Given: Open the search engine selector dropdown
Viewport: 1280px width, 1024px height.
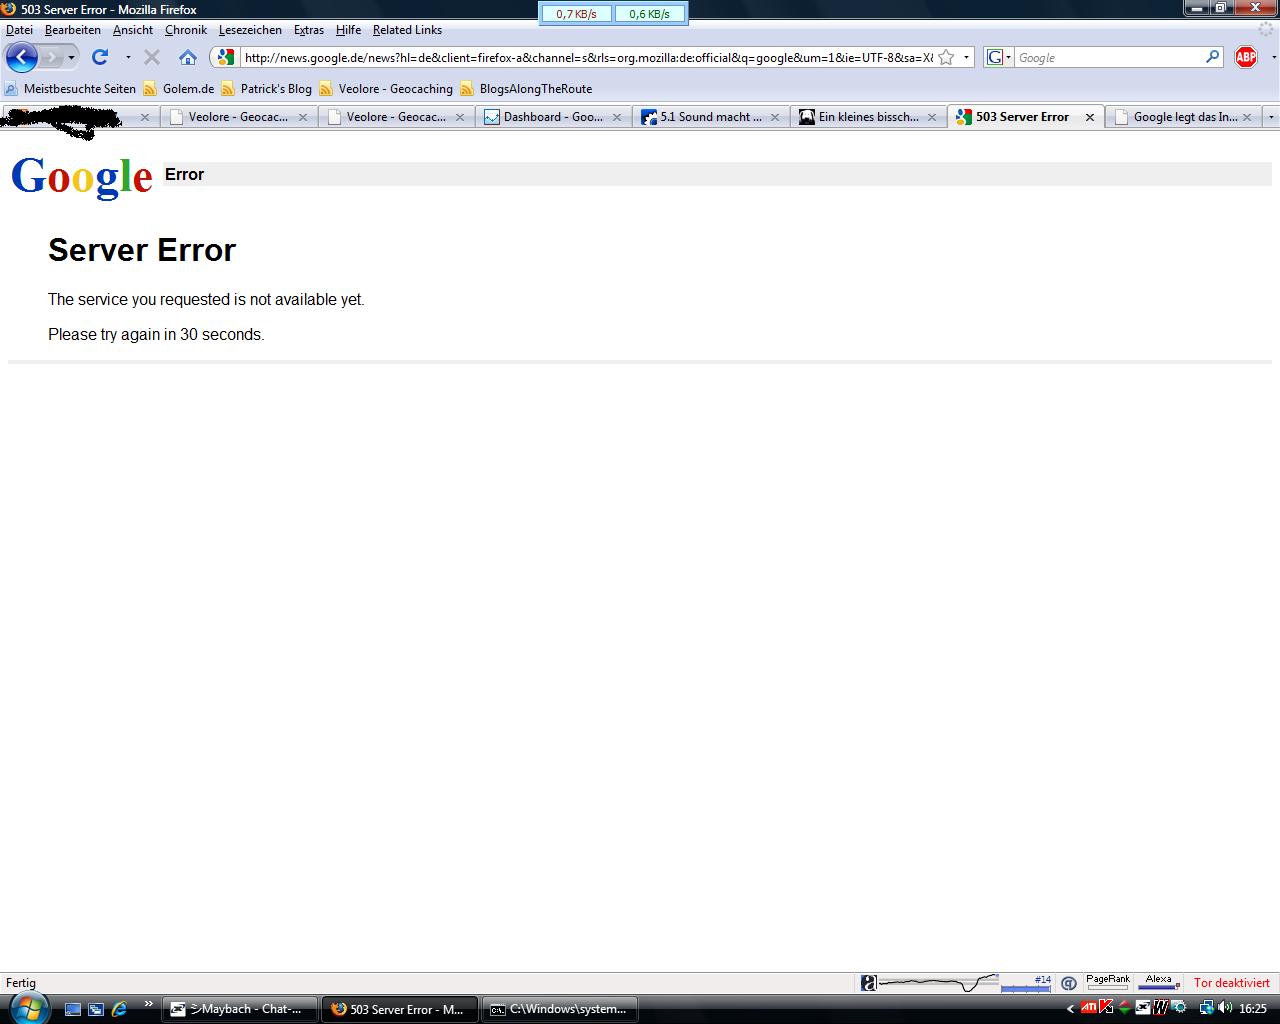Looking at the screenshot, I should pyautogui.click(x=999, y=58).
